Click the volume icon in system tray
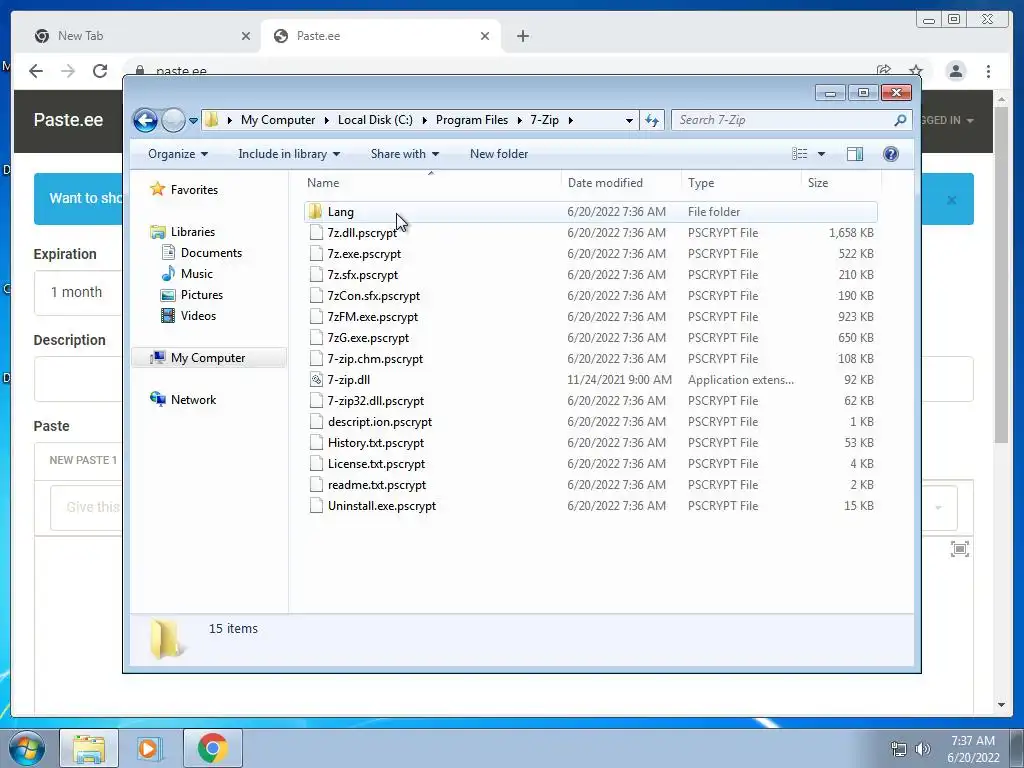Viewport: 1024px width, 768px height. click(922, 749)
